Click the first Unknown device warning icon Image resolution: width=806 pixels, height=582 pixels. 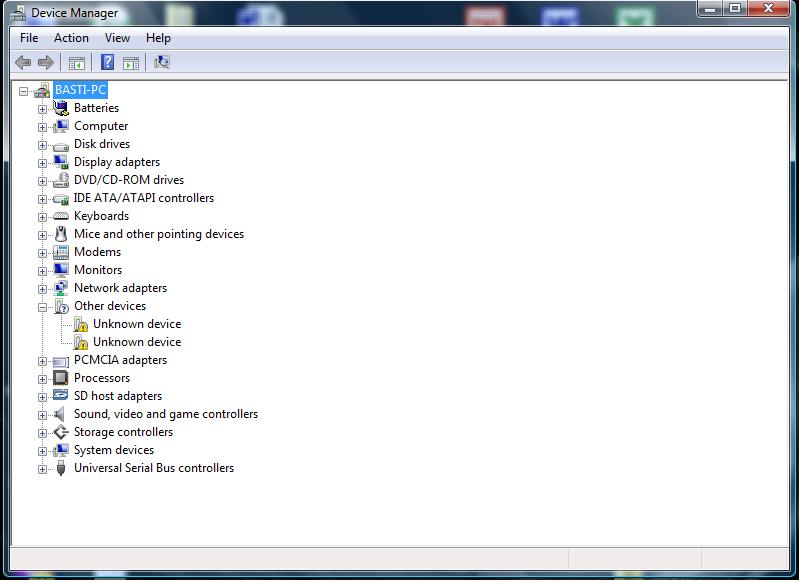(81, 324)
